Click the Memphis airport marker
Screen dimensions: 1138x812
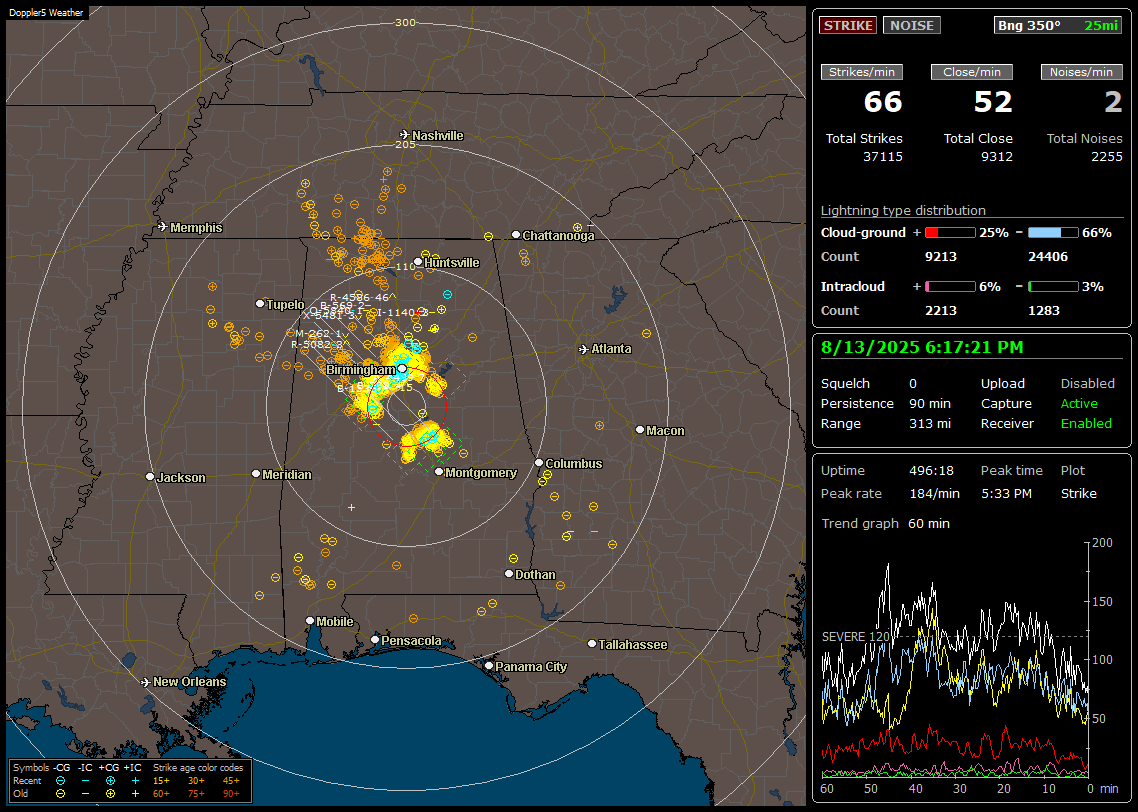pos(163,227)
